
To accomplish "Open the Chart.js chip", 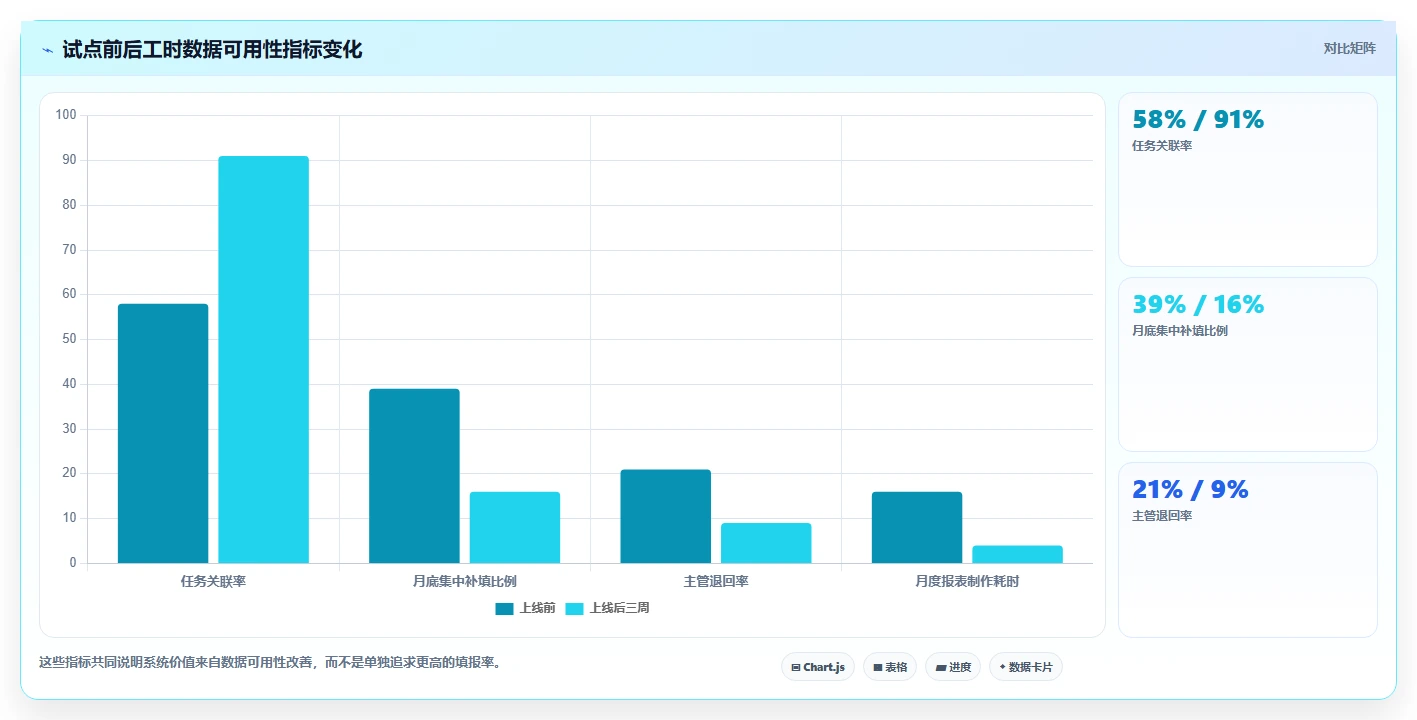I will [818, 667].
